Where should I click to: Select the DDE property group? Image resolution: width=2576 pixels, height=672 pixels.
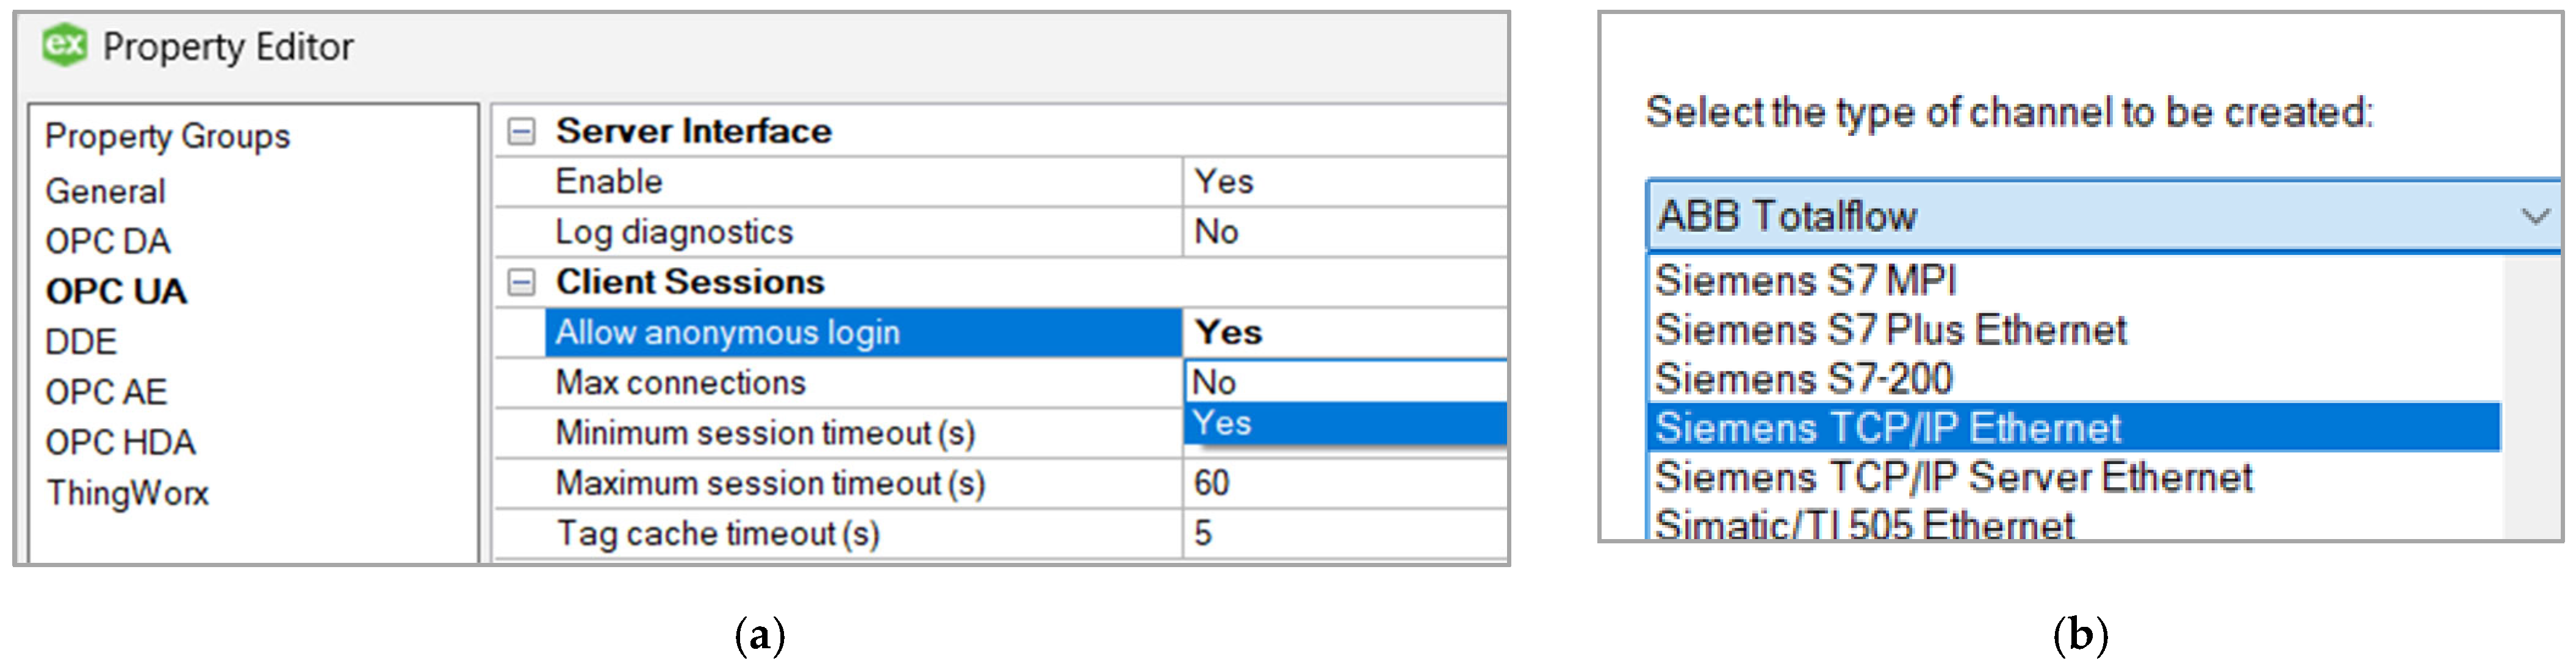[x=81, y=341]
